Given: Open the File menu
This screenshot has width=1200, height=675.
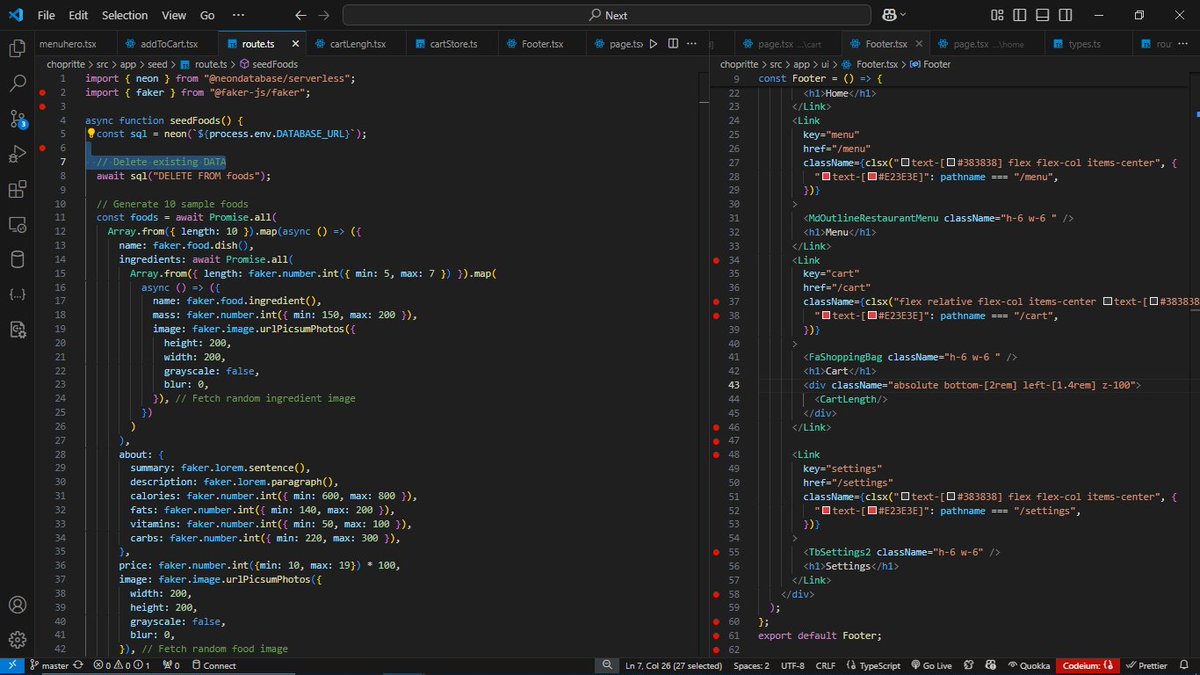Looking at the screenshot, I should click(x=46, y=15).
